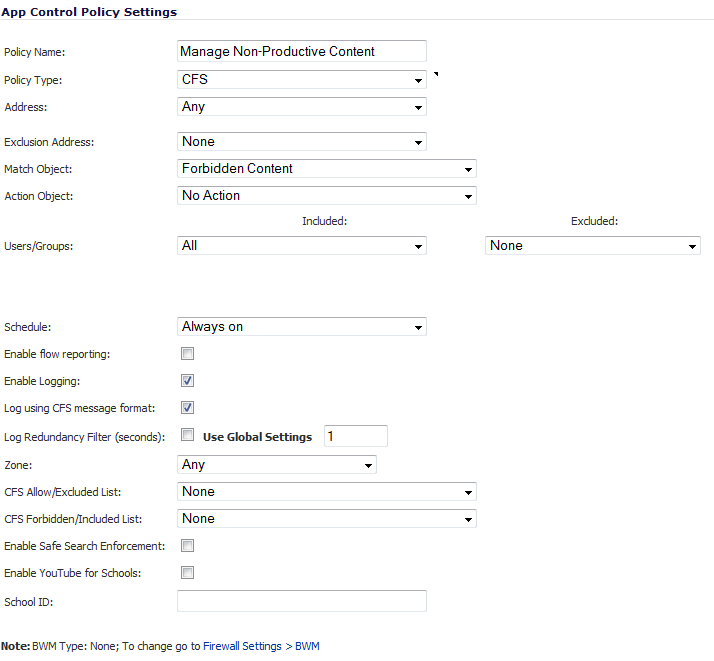Expand the CFS Allow/Excluded List dropdown
Viewport: 714px width, 661px height.
click(326, 492)
